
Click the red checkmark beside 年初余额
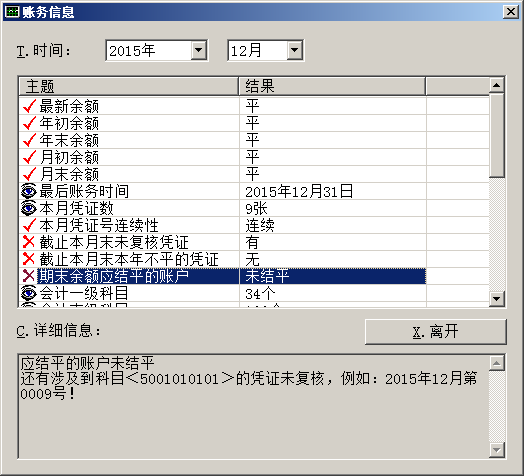coord(29,123)
